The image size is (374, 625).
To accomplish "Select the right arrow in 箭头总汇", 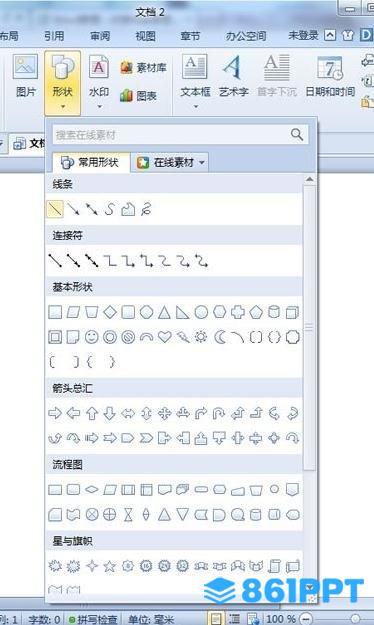I will pyautogui.click(x=55, y=413).
